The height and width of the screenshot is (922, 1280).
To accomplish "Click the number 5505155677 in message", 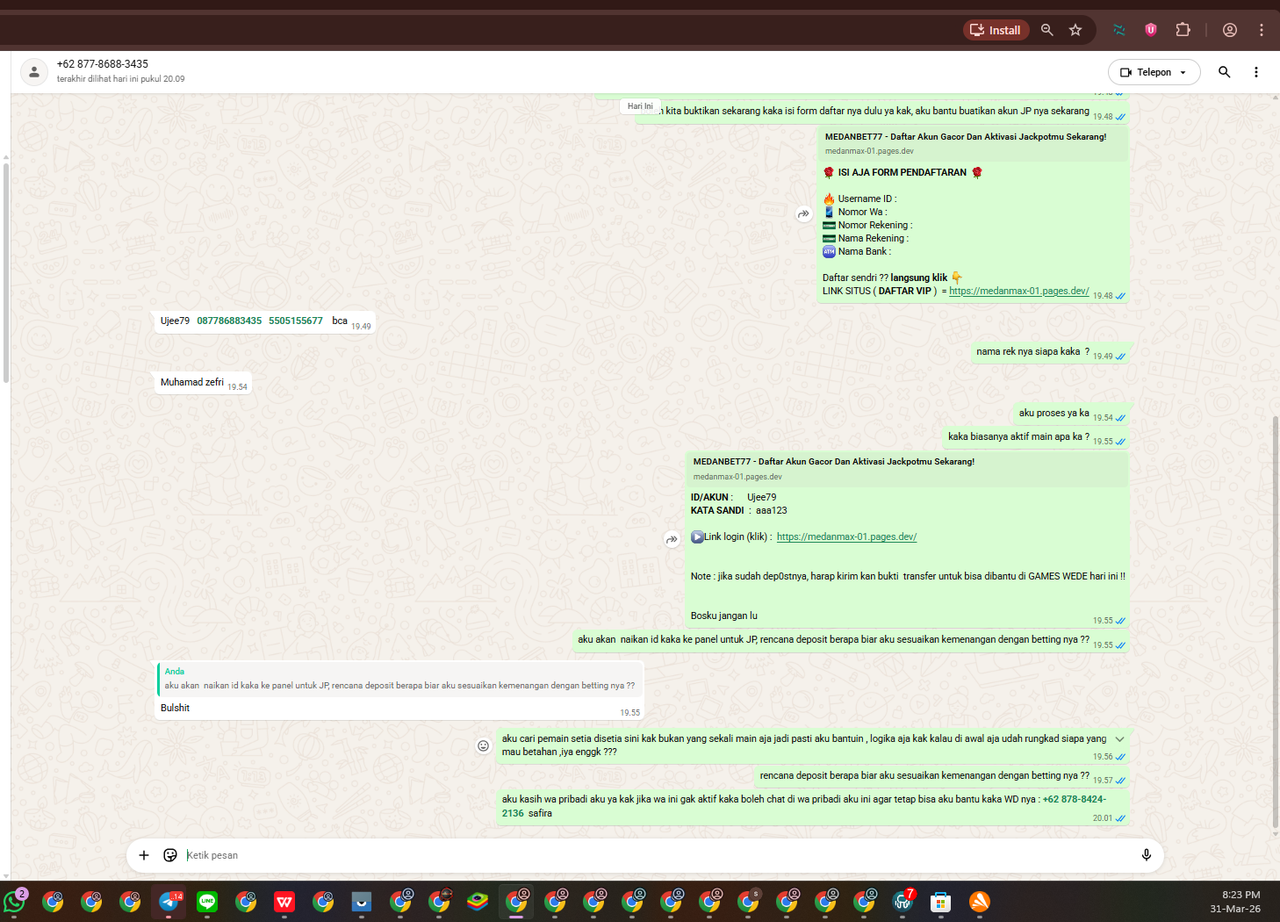I will coord(296,321).
